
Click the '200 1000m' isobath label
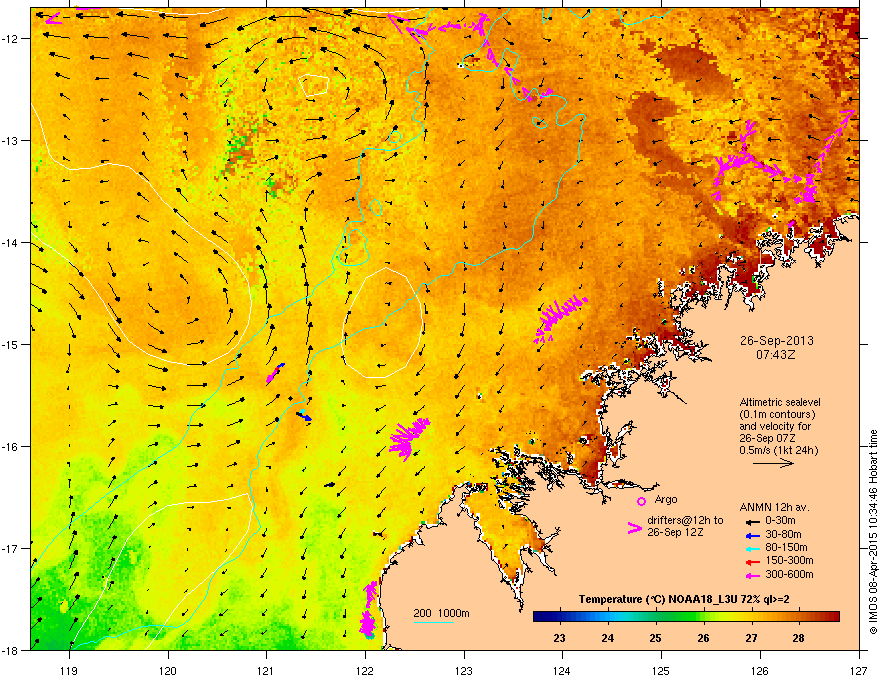click(x=441, y=613)
